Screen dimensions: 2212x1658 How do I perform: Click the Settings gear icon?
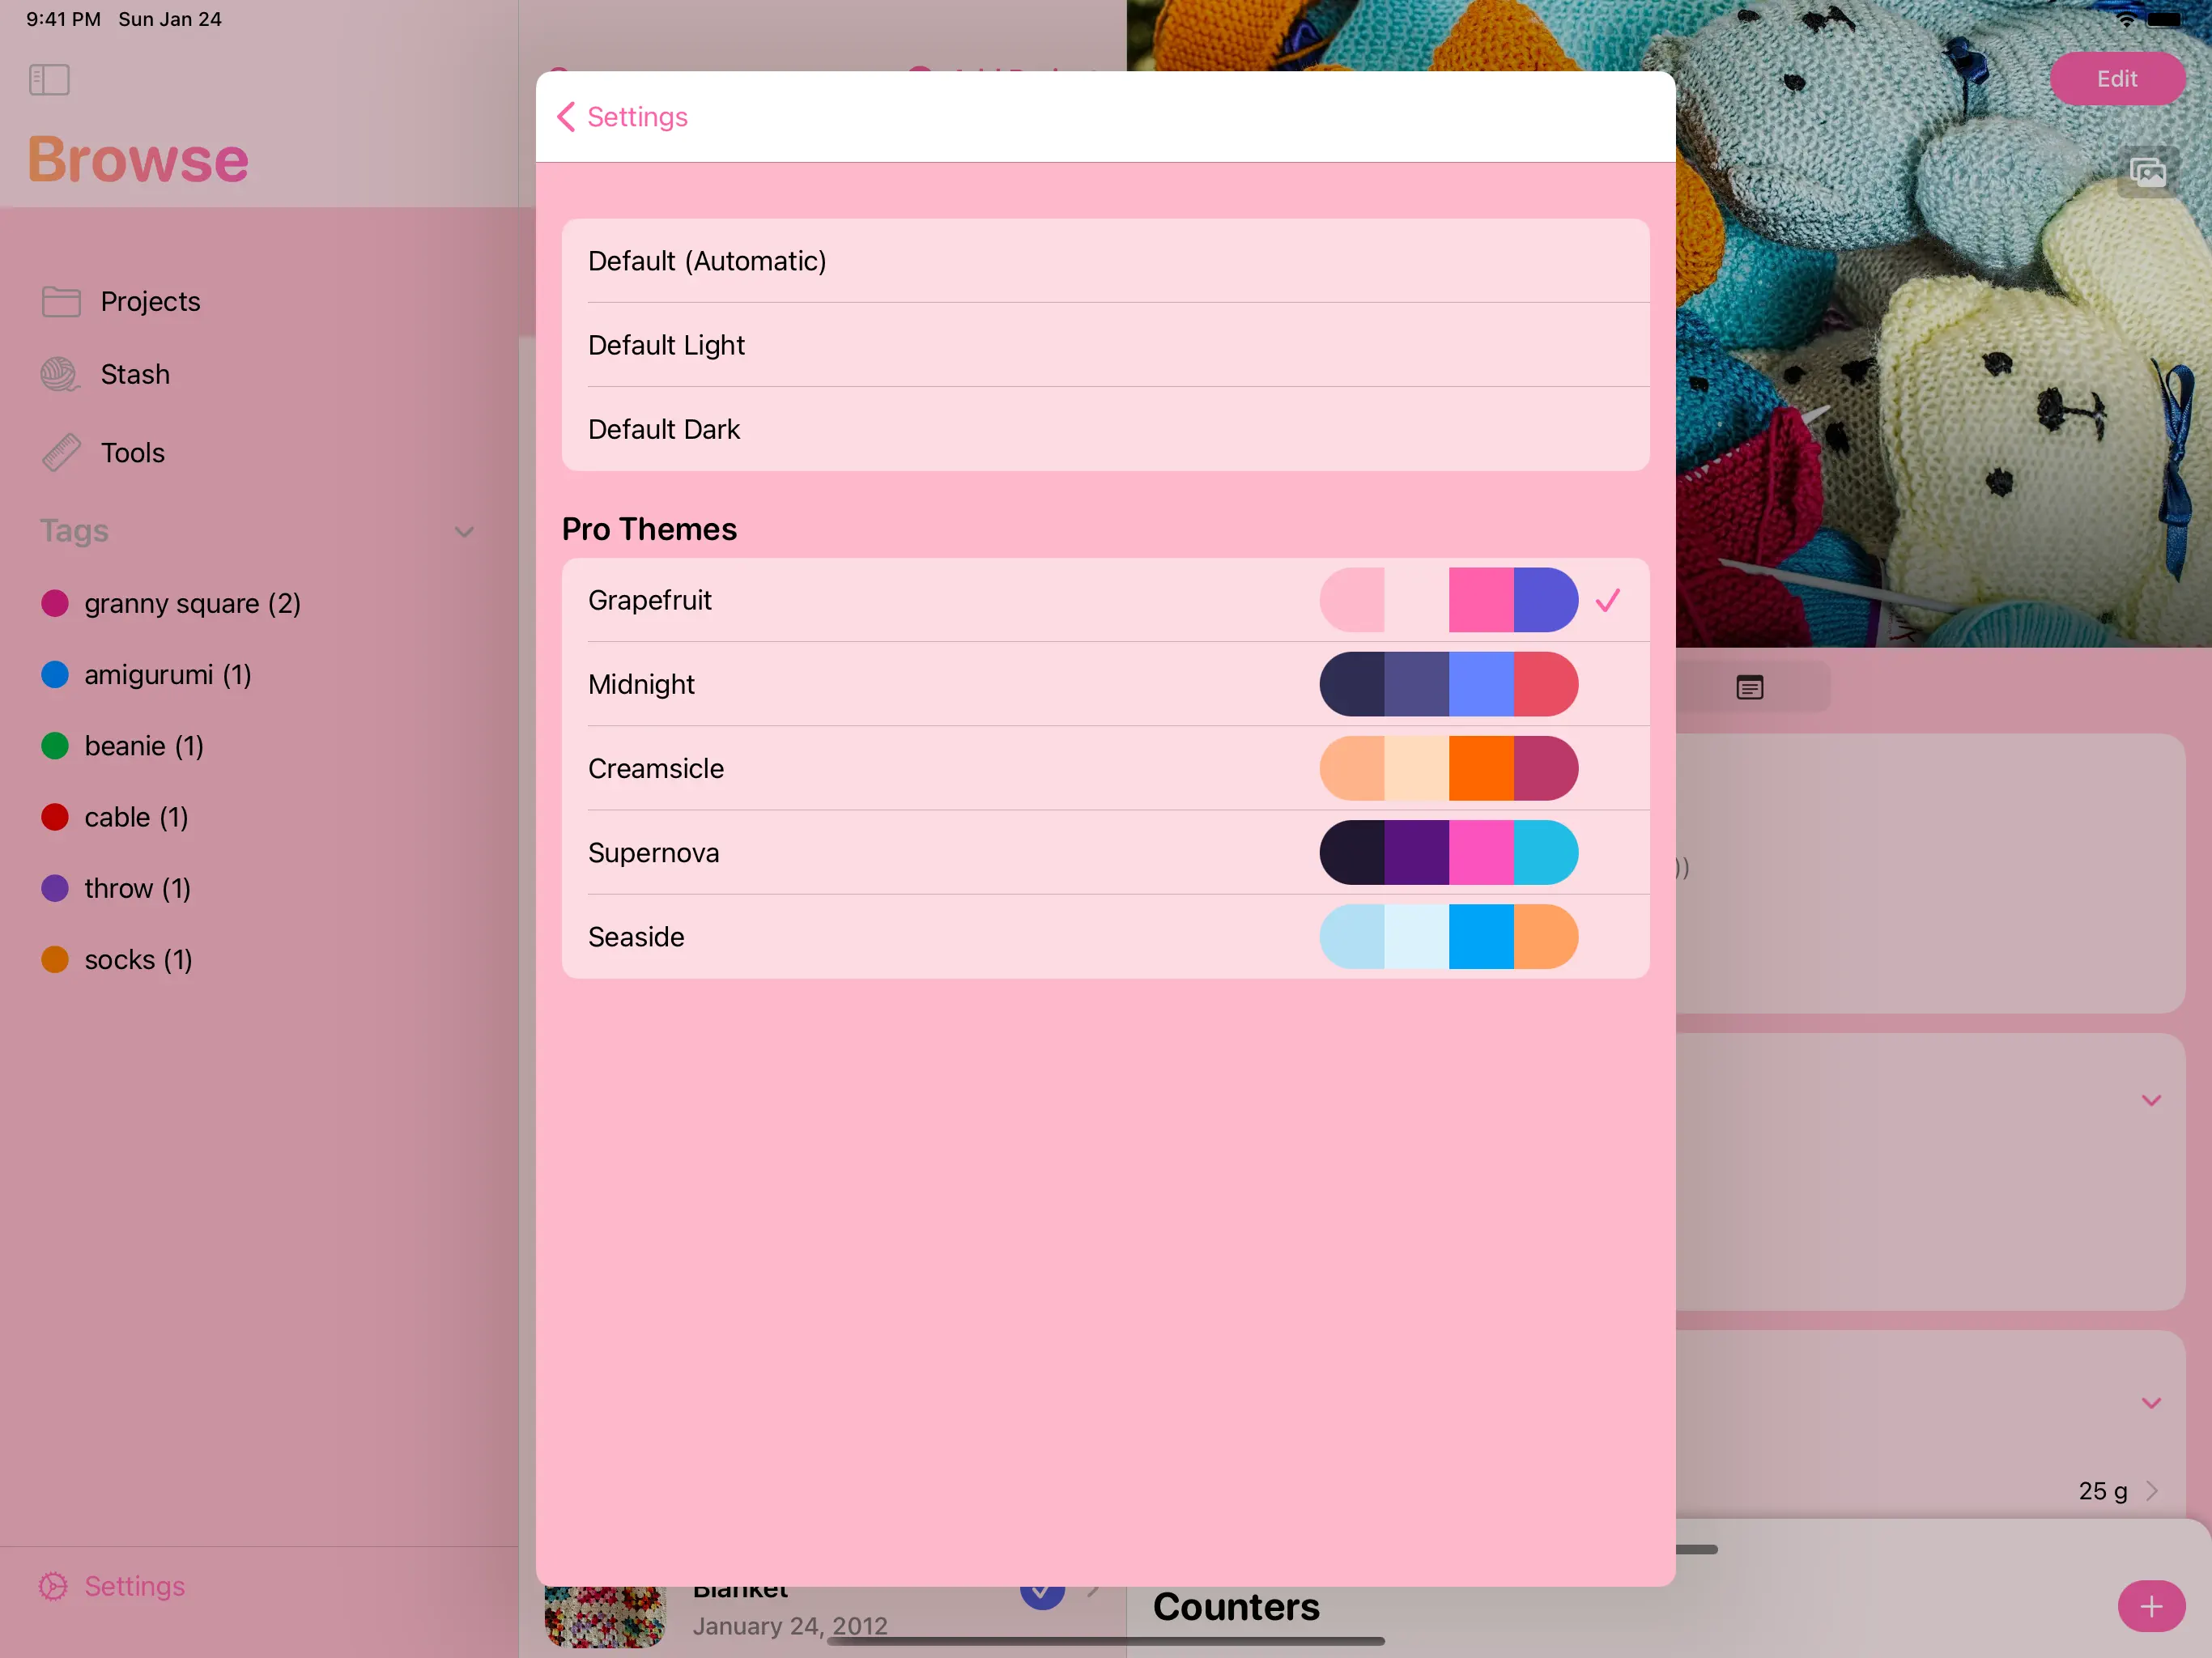coord(53,1586)
